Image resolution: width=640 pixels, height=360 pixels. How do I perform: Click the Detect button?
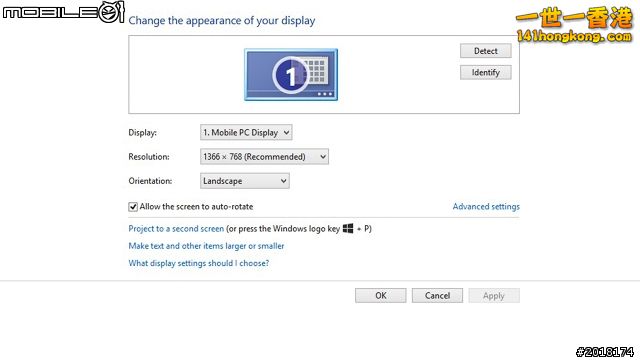pos(486,51)
